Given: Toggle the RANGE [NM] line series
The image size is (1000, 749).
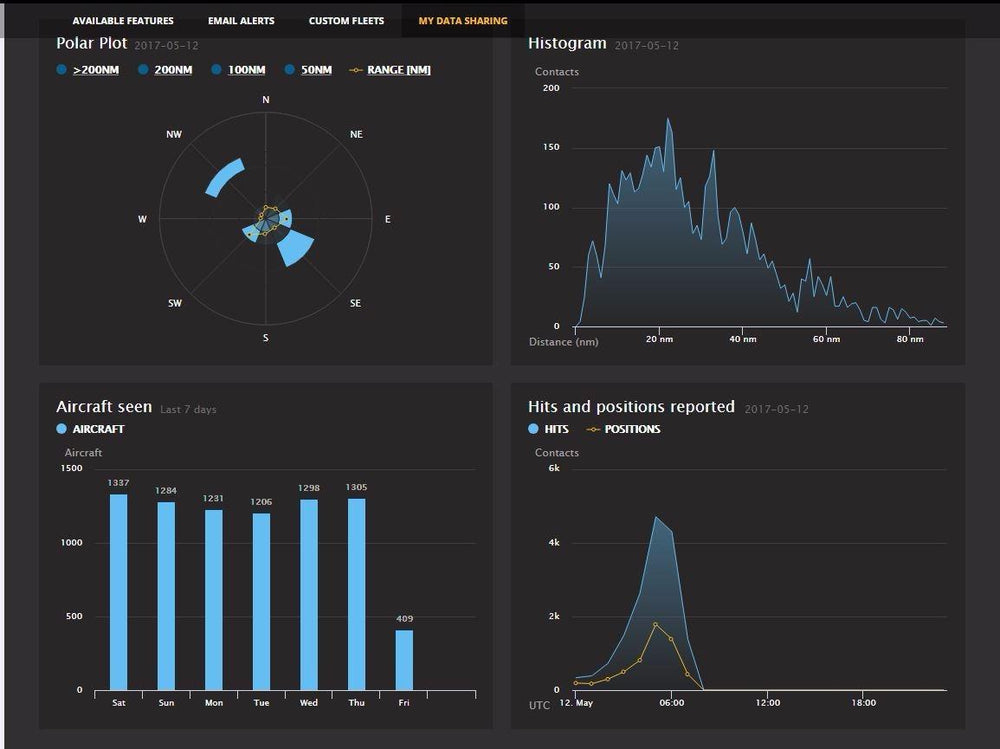Looking at the screenshot, I should click(x=390, y=70).
